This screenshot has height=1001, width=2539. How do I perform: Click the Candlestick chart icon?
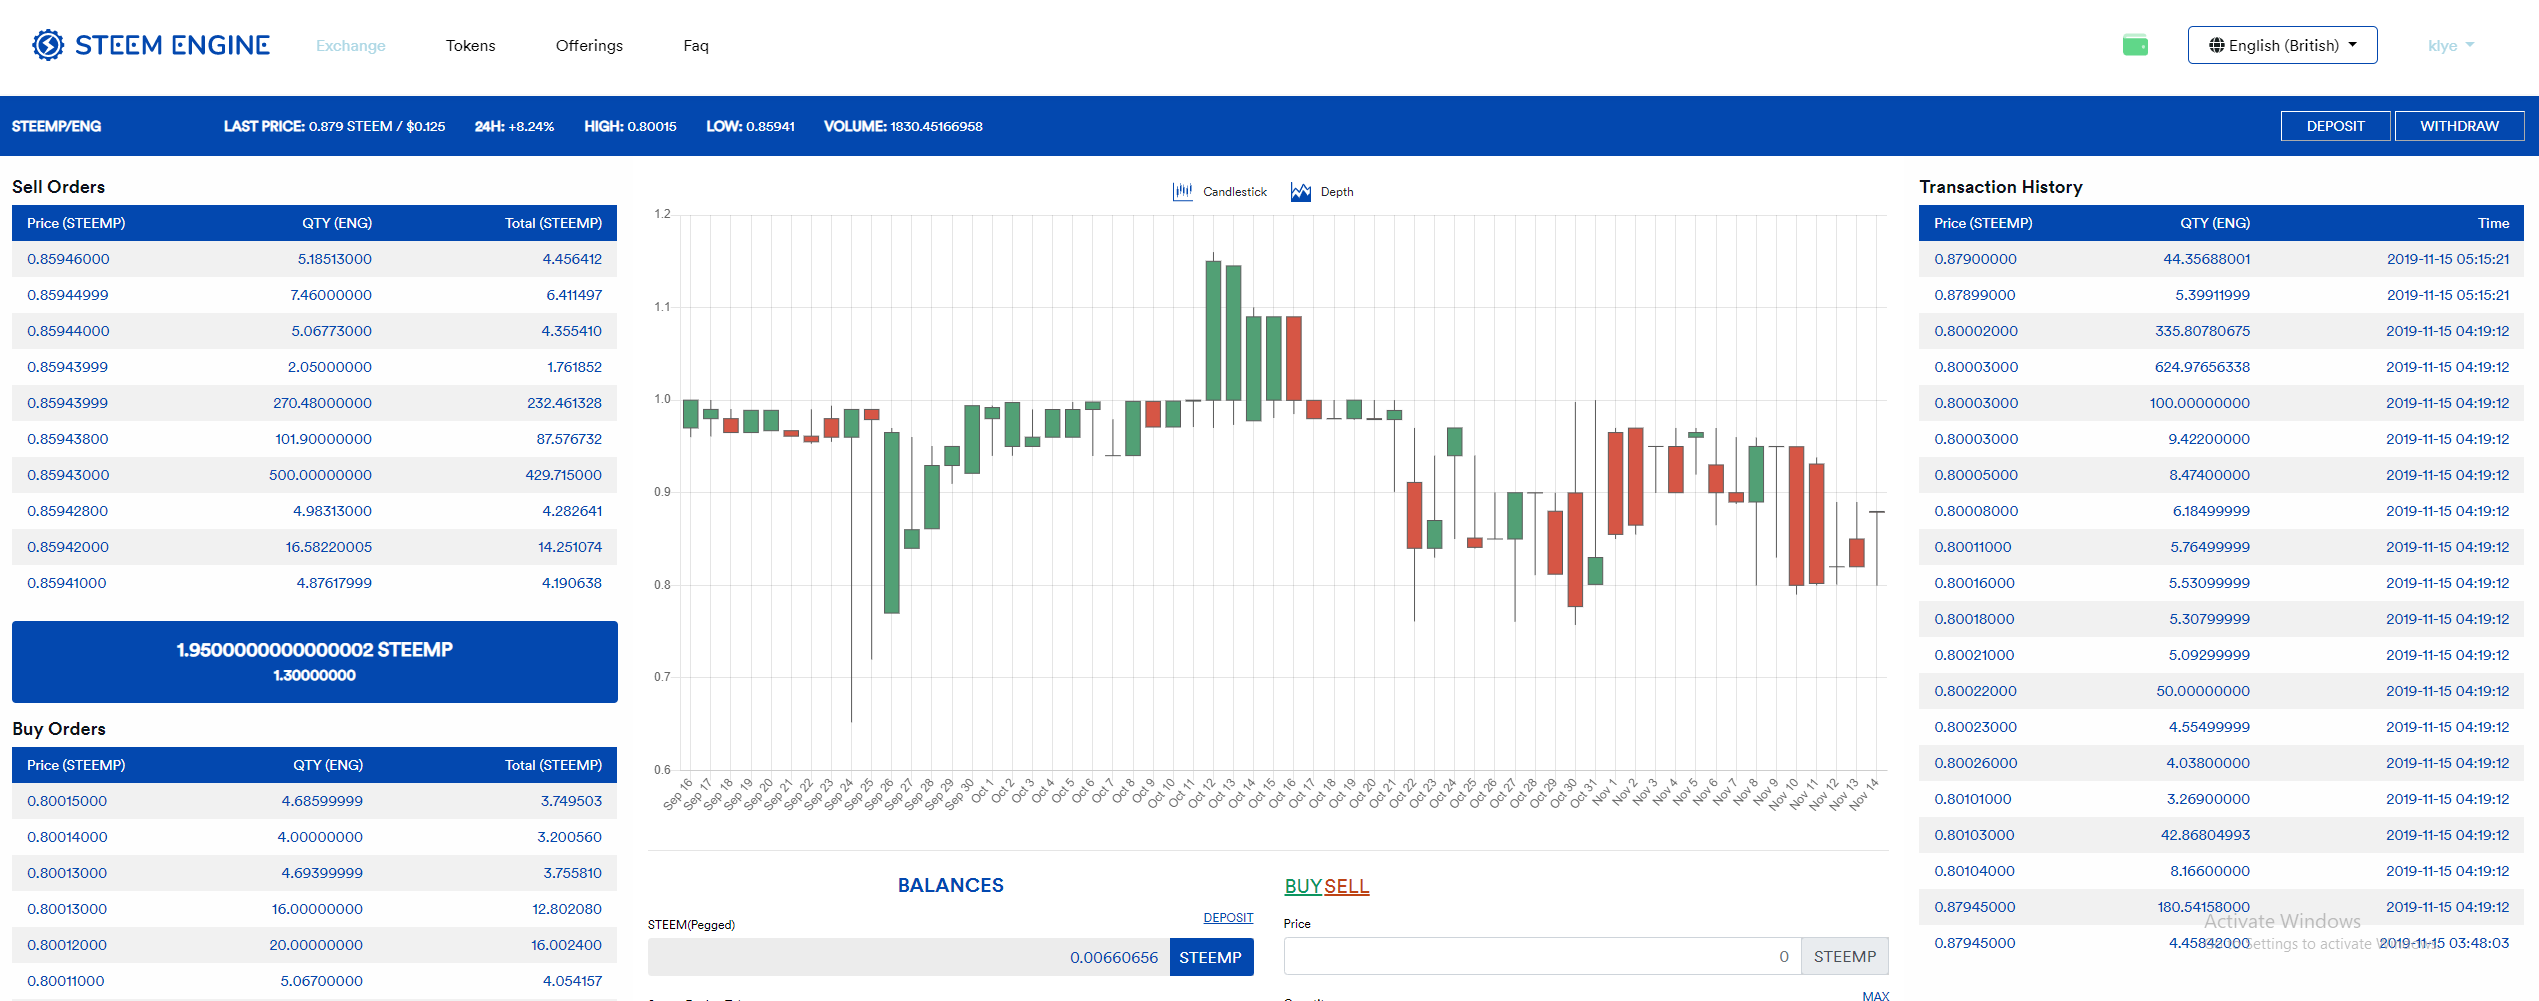(1182, 192)
